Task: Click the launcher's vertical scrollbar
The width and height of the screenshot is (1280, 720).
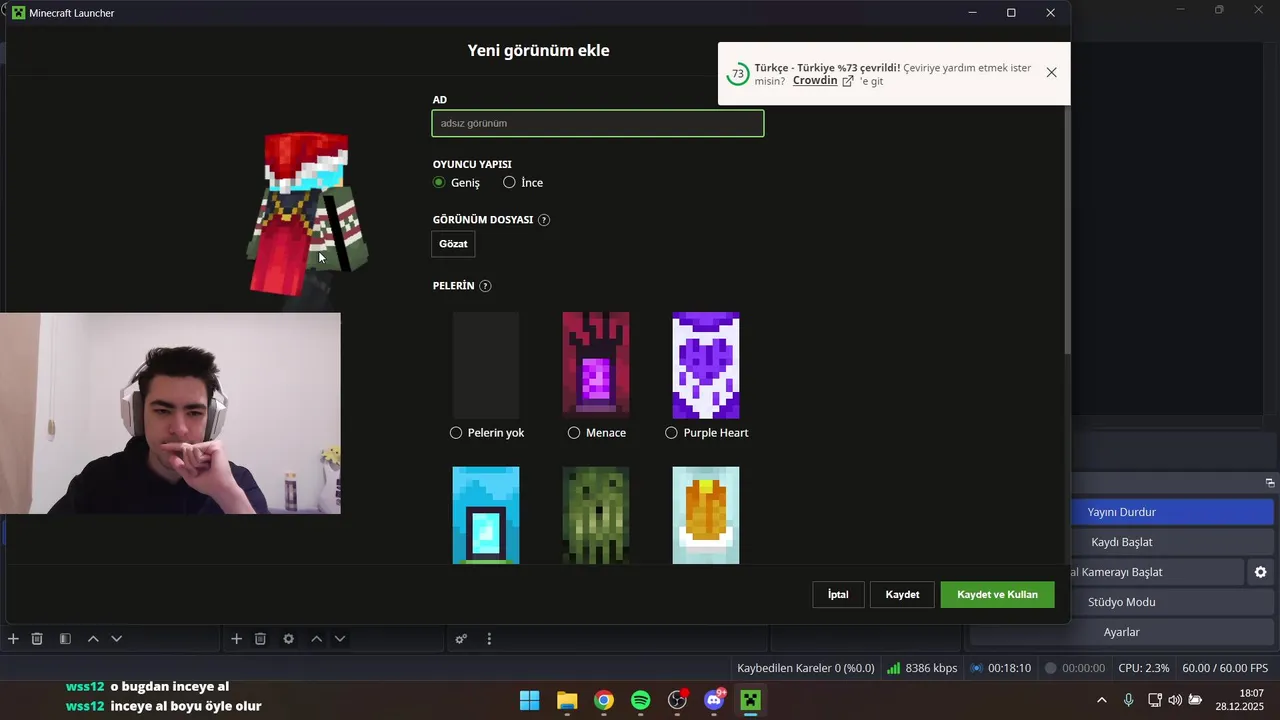Action: (1066, 228)
